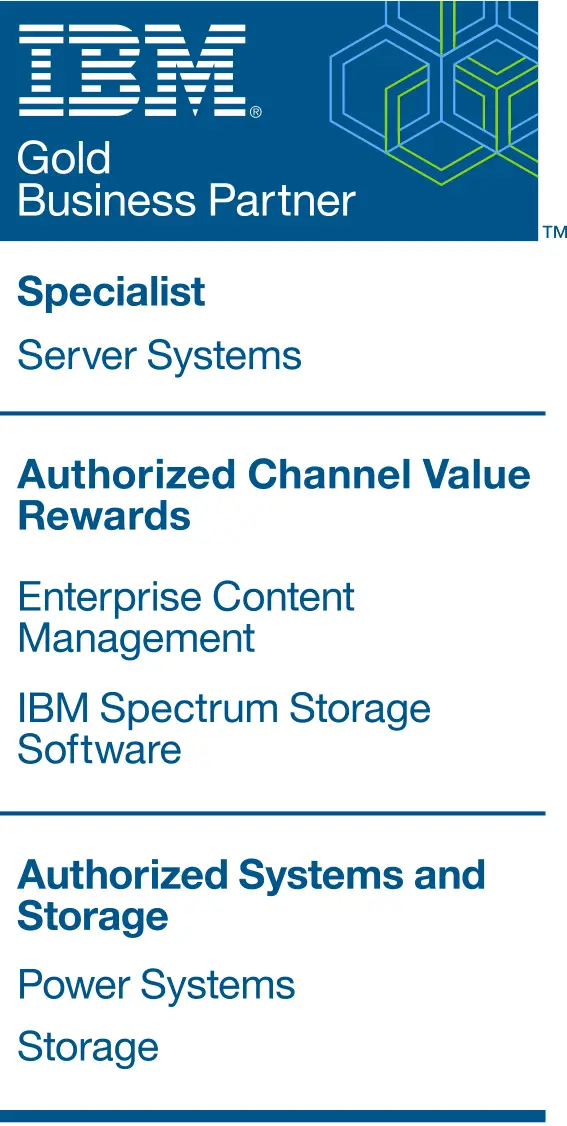Click the thick blue bottom bar

coord(273,1116)
